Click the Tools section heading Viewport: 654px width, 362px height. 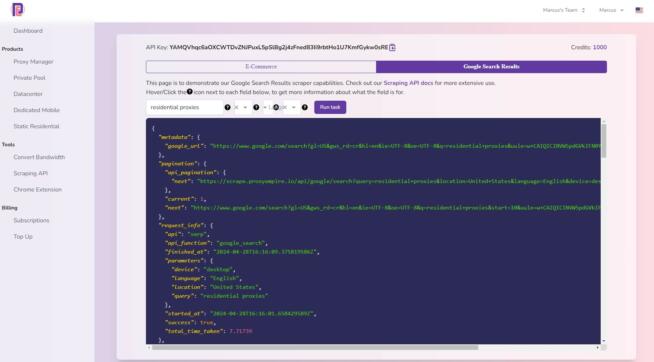8,144
